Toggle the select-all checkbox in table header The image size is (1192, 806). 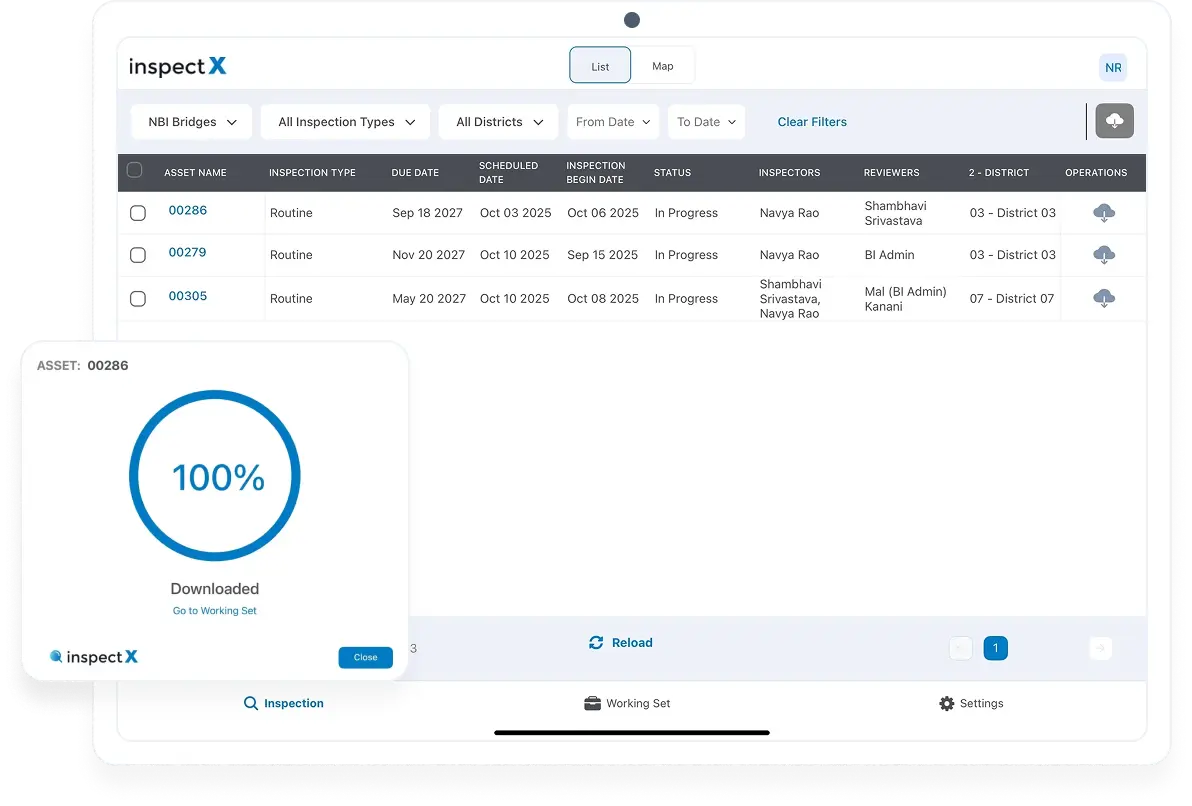(135, 170)
